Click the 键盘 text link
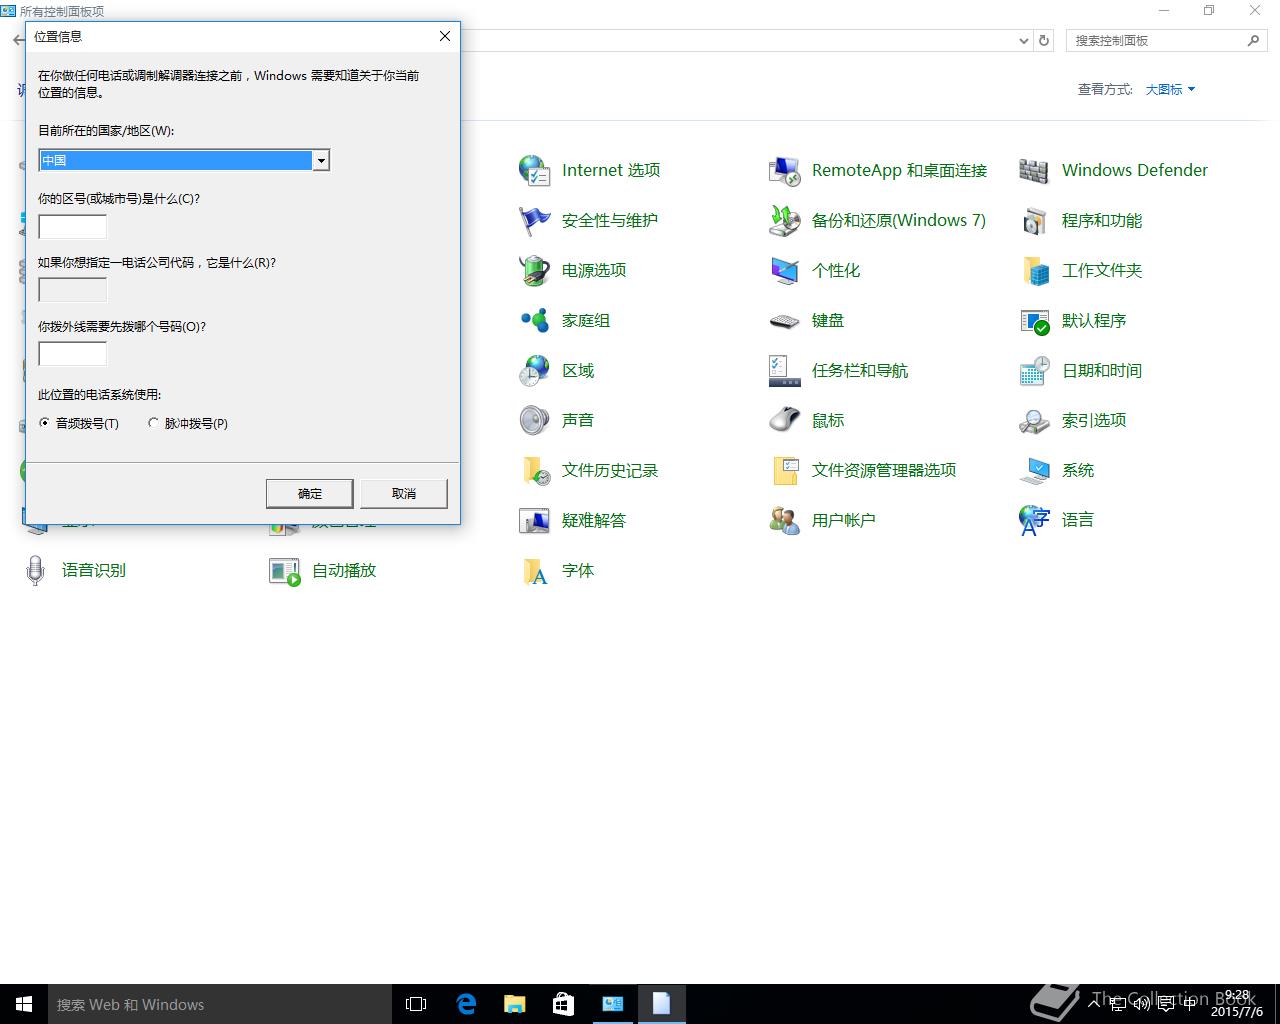The image size is (1280, 1024). (828, 320)
